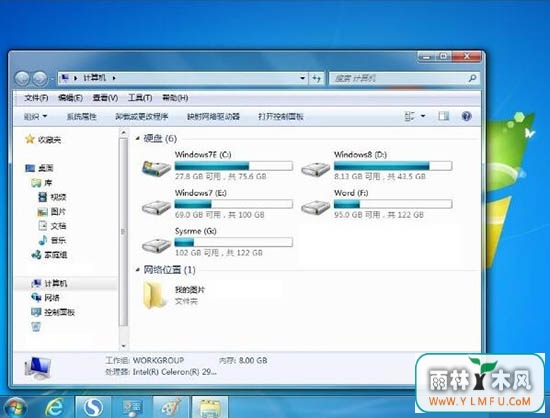Launch Internet Explorer from taskbar

coord(54,408)
